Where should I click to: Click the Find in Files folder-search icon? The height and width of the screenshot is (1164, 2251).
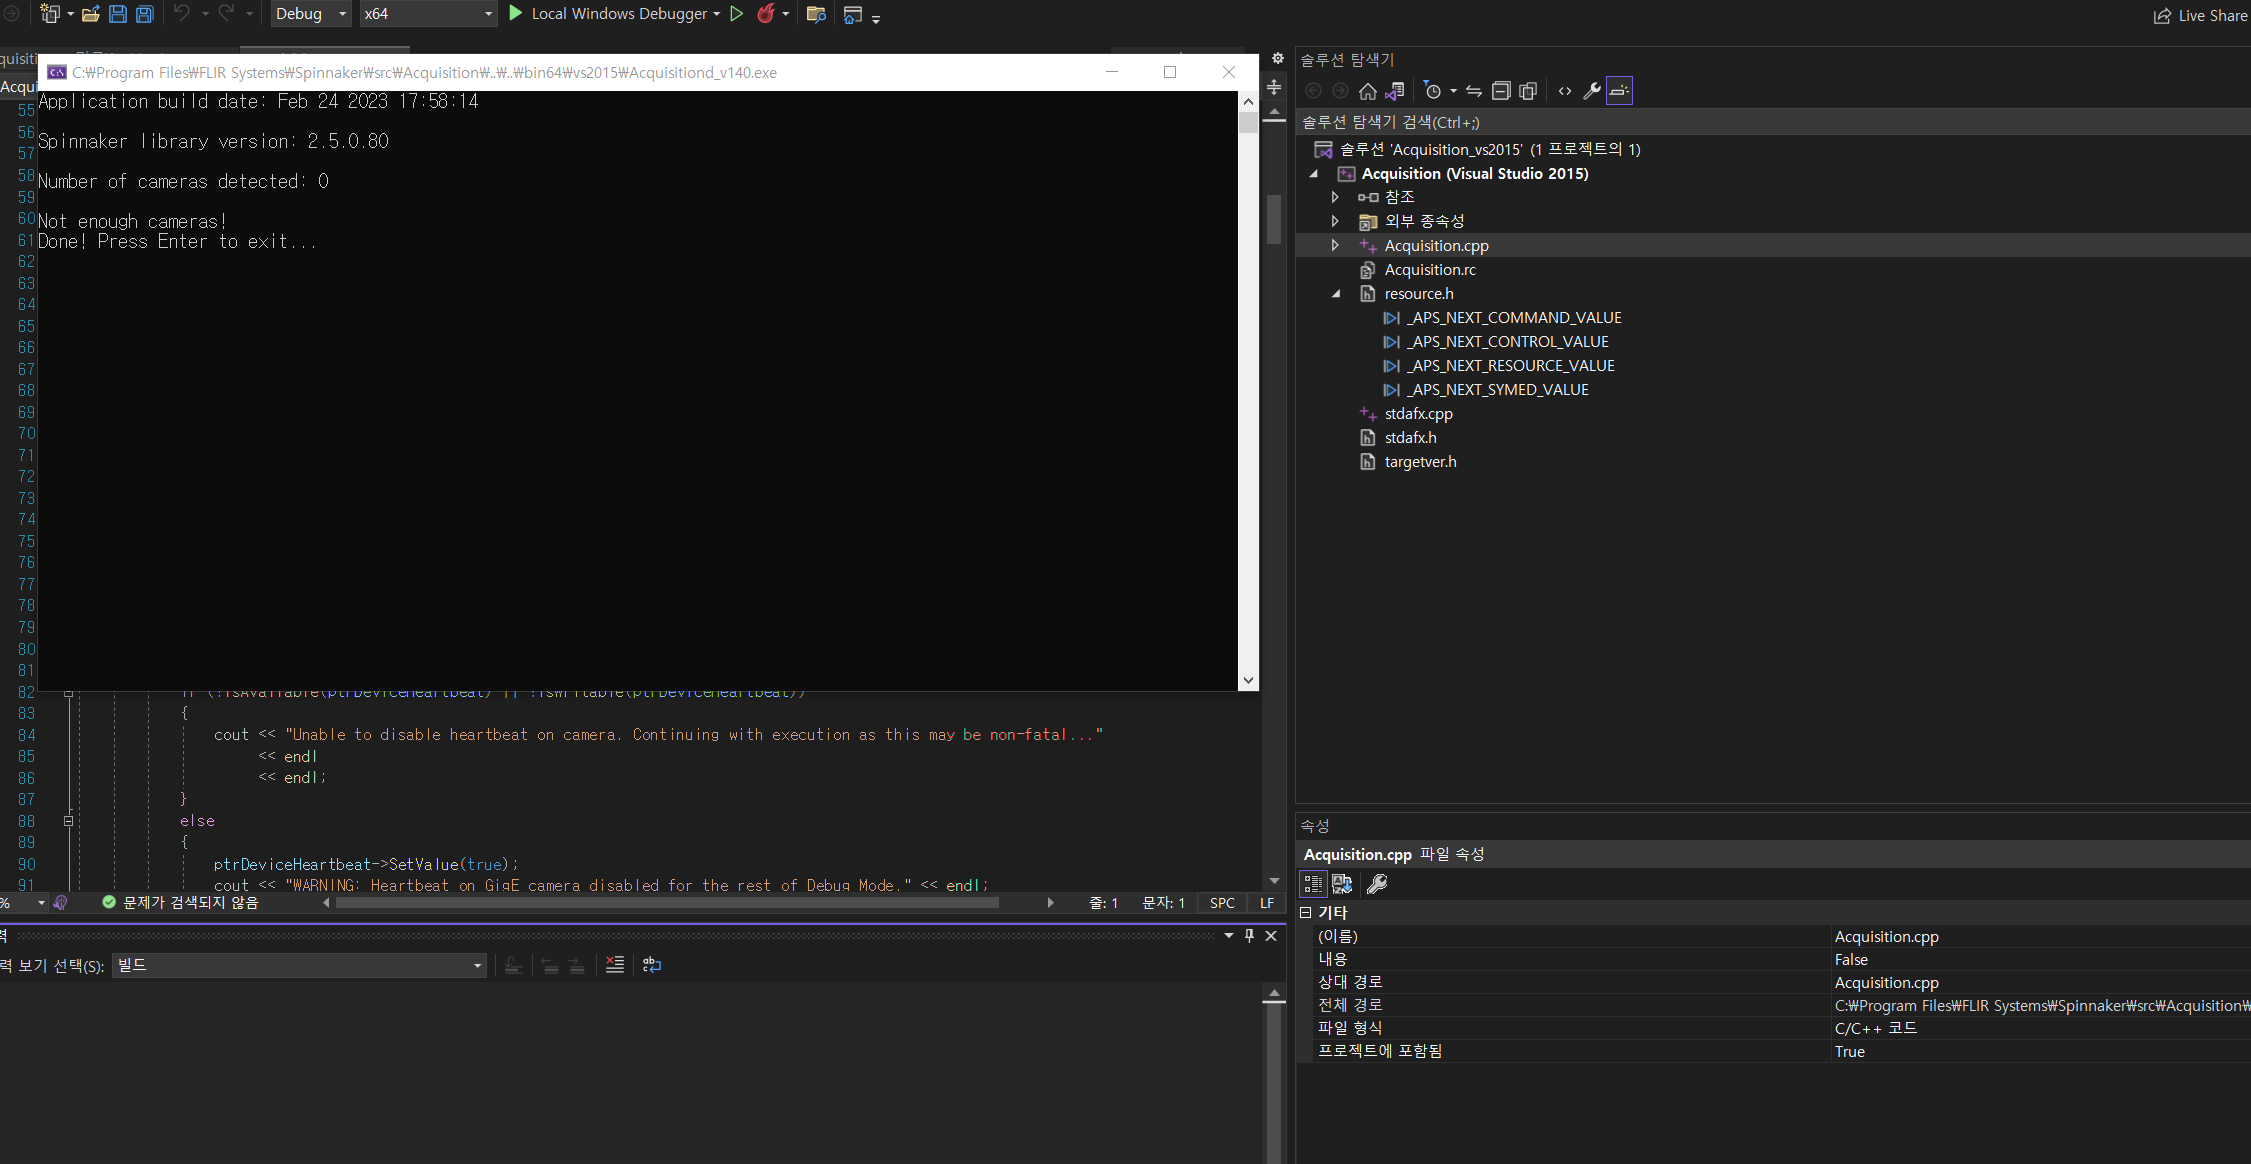(x=816, y=14)
